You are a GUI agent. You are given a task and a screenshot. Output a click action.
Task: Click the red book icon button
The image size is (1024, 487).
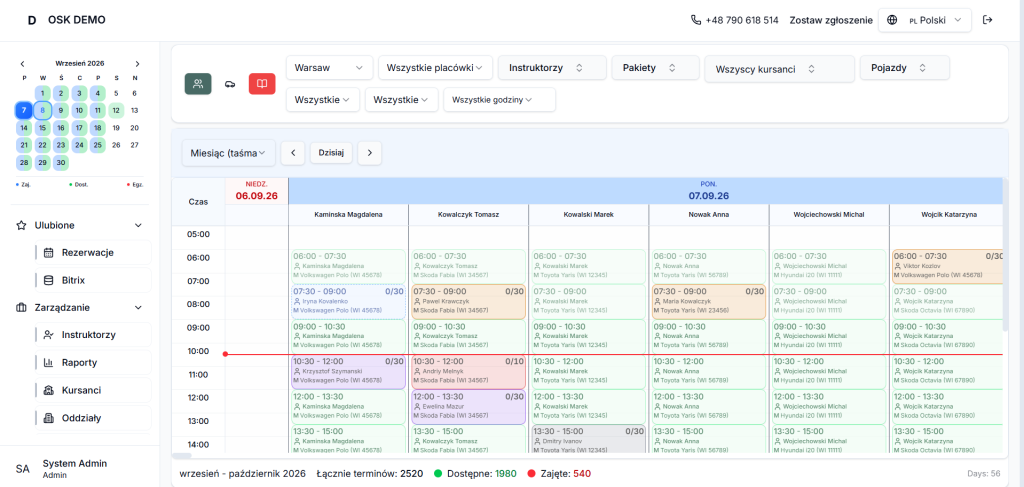(262, 84)
